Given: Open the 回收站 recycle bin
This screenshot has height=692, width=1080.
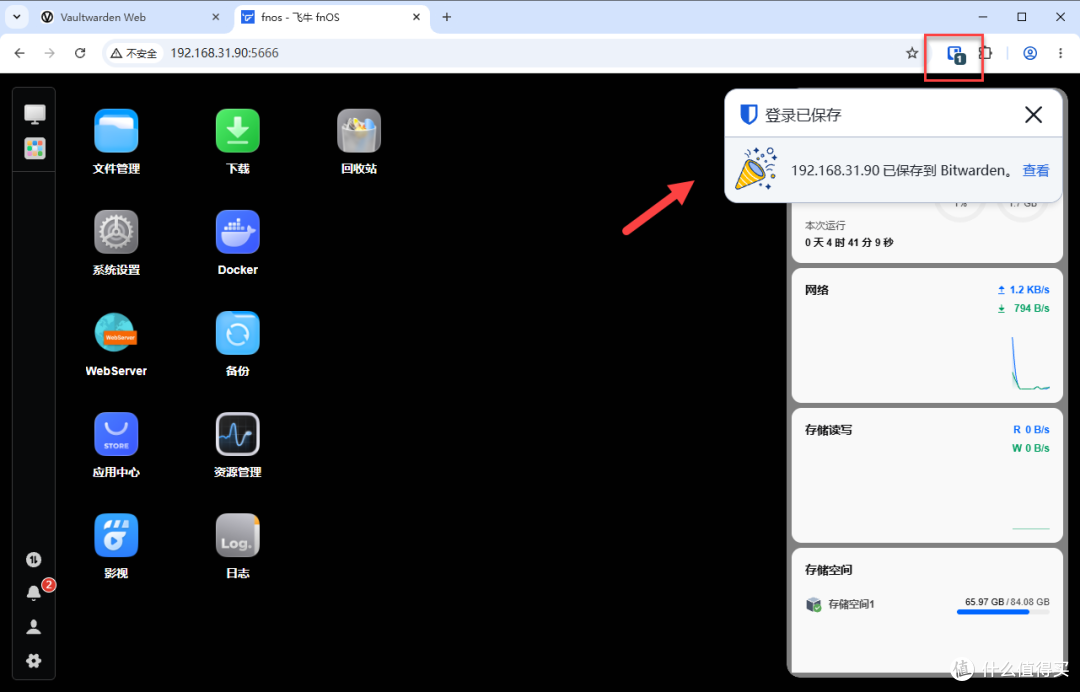Looking at the screenshot, I should coord(359,131).
